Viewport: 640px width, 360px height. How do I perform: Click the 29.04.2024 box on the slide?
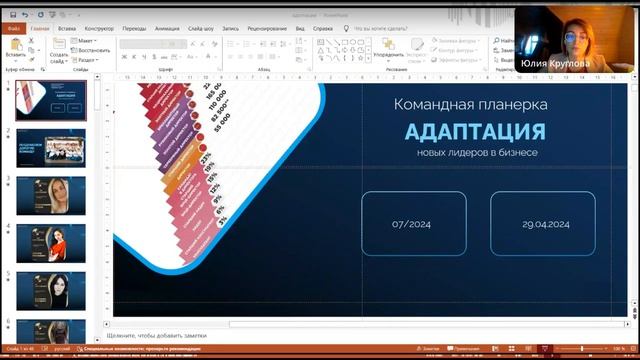[543, 224]
